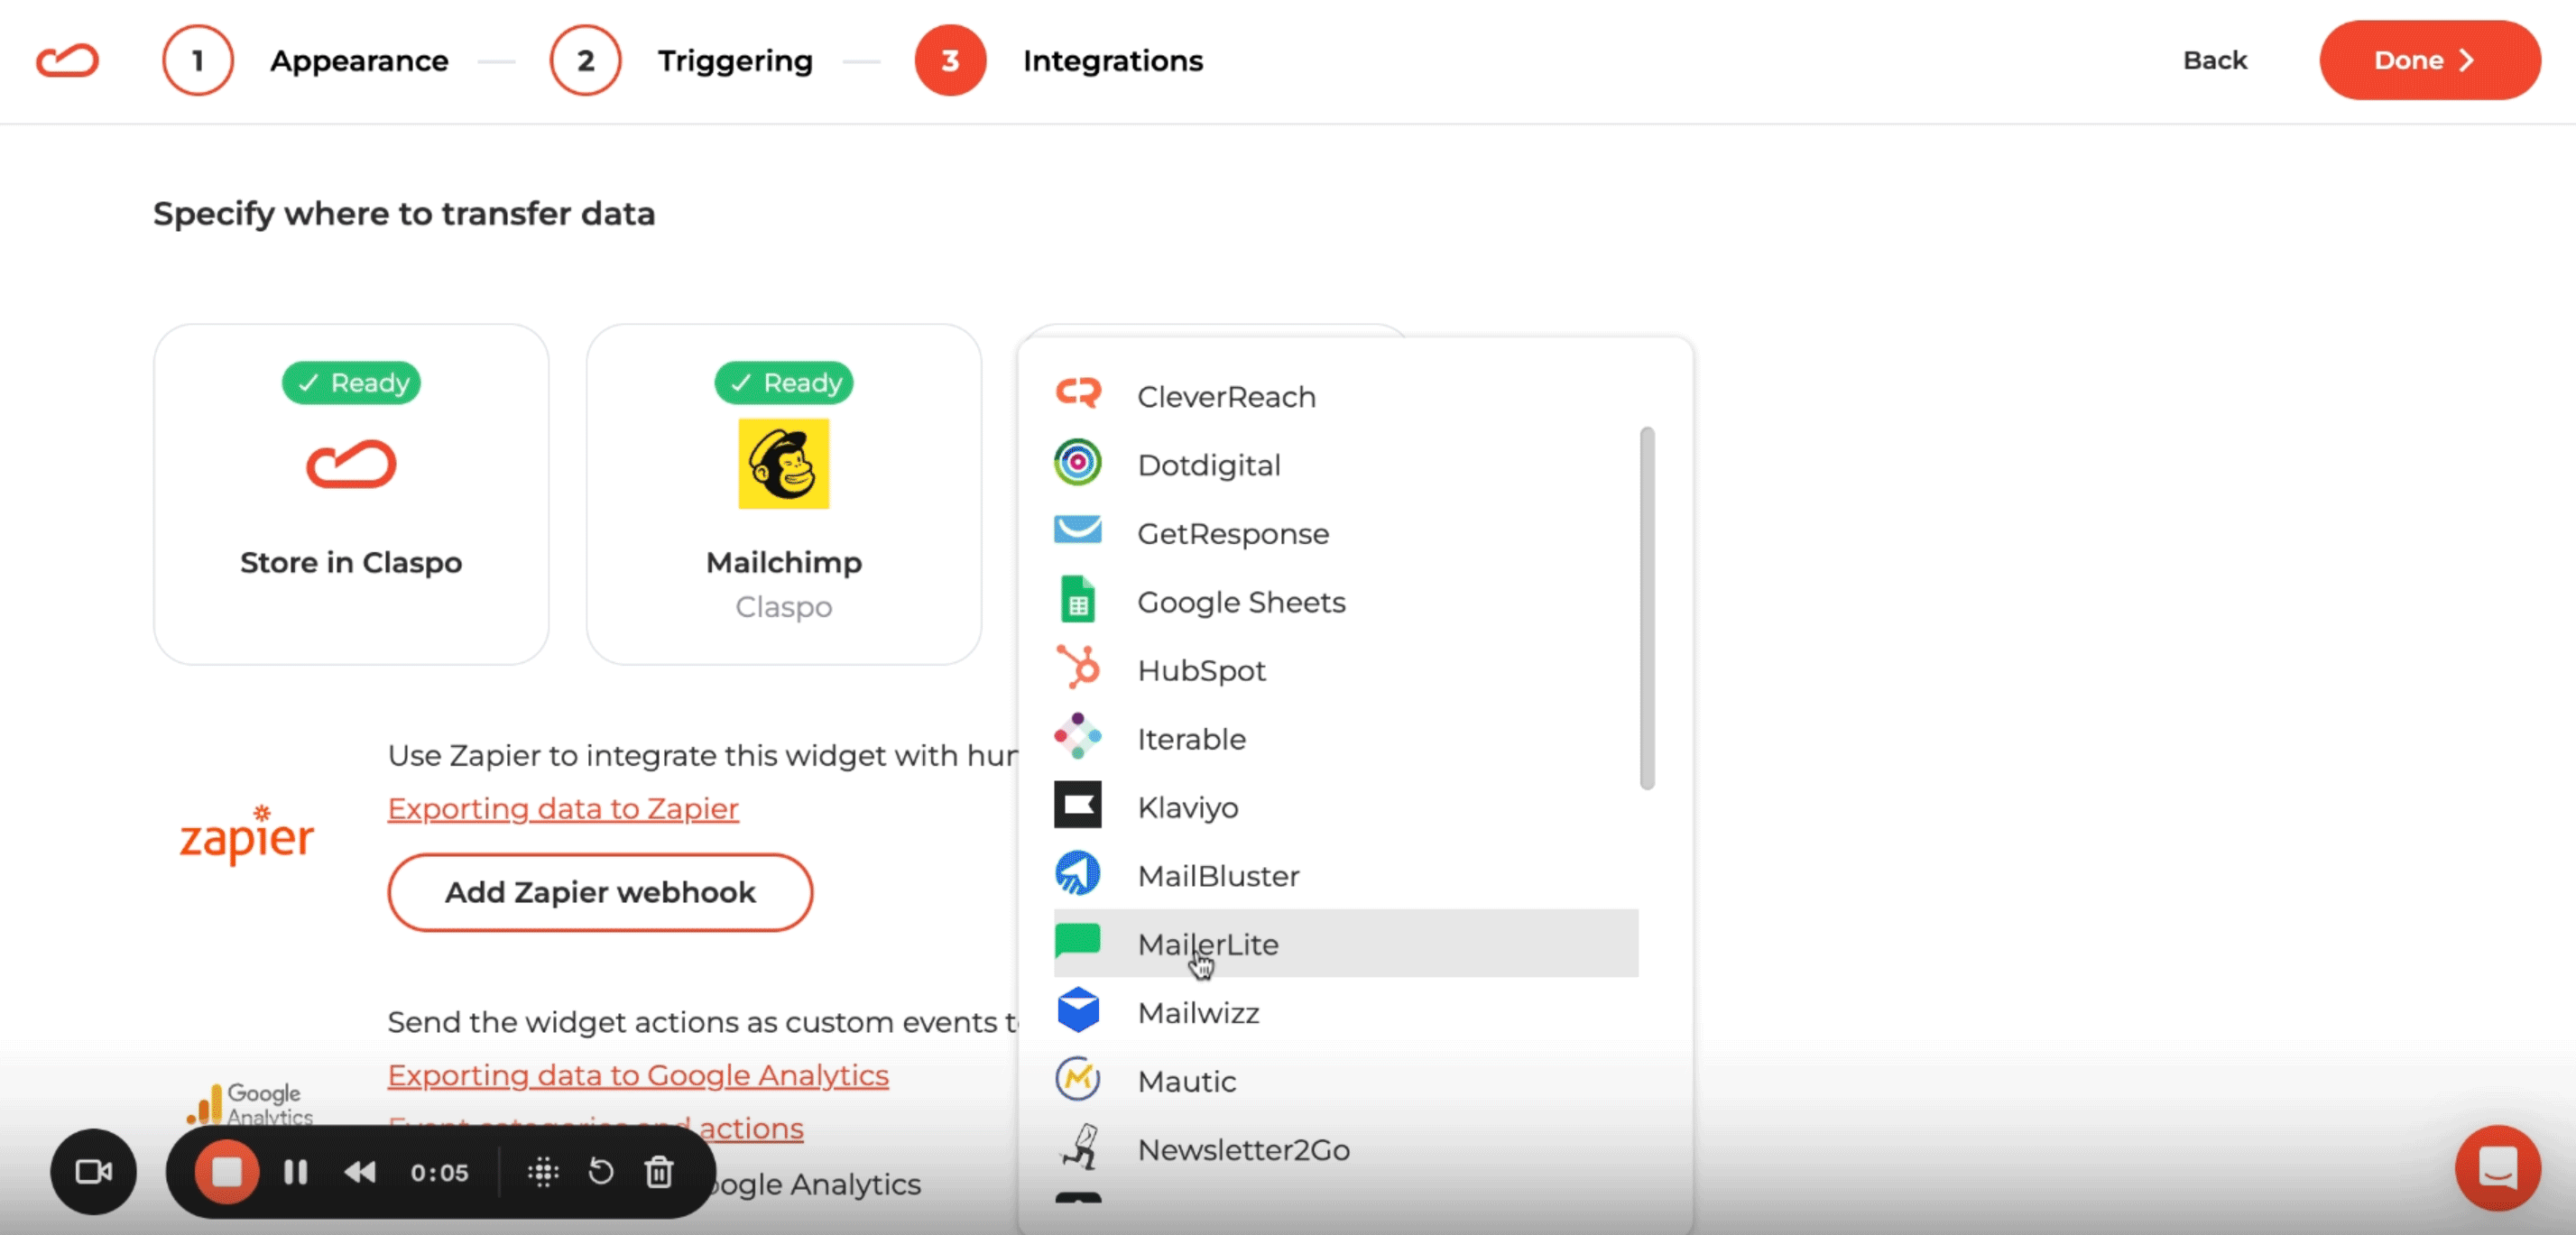The image size is (2576, 1235).
Task: Click the Done button
Action: point(2429,60)
